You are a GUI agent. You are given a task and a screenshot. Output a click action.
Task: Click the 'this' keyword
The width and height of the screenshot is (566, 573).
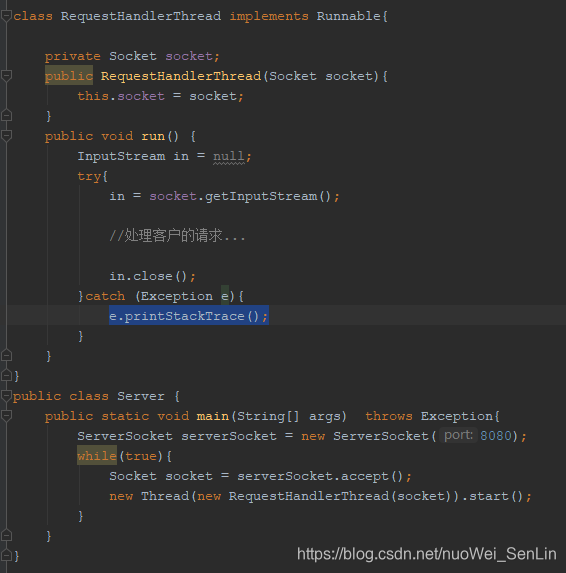93,96
